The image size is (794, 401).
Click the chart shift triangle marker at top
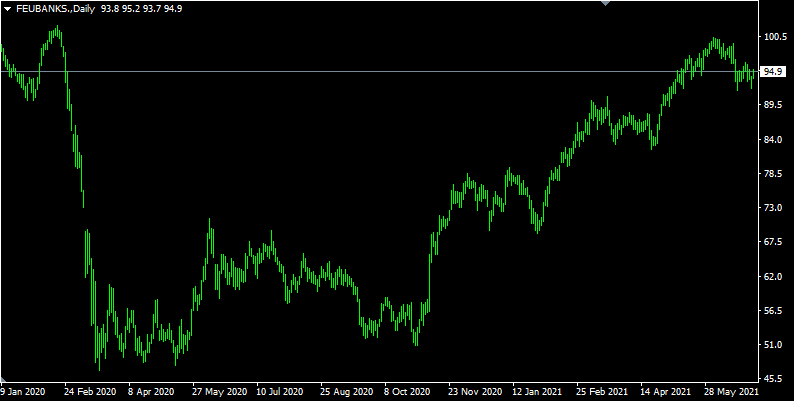605,3
